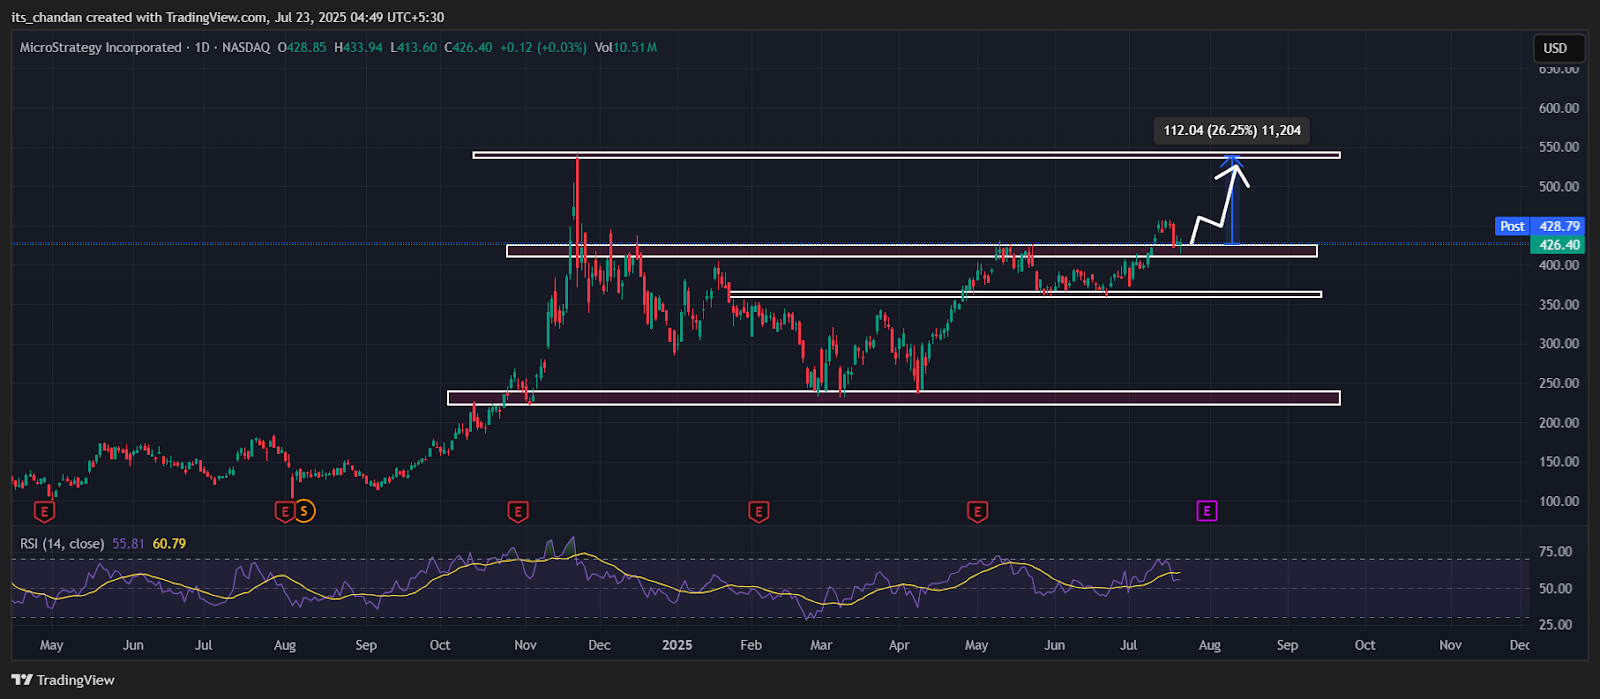The image size is (1600, 699).
Task: Click the Post market price label 428.79
Action: [1541, 227]
